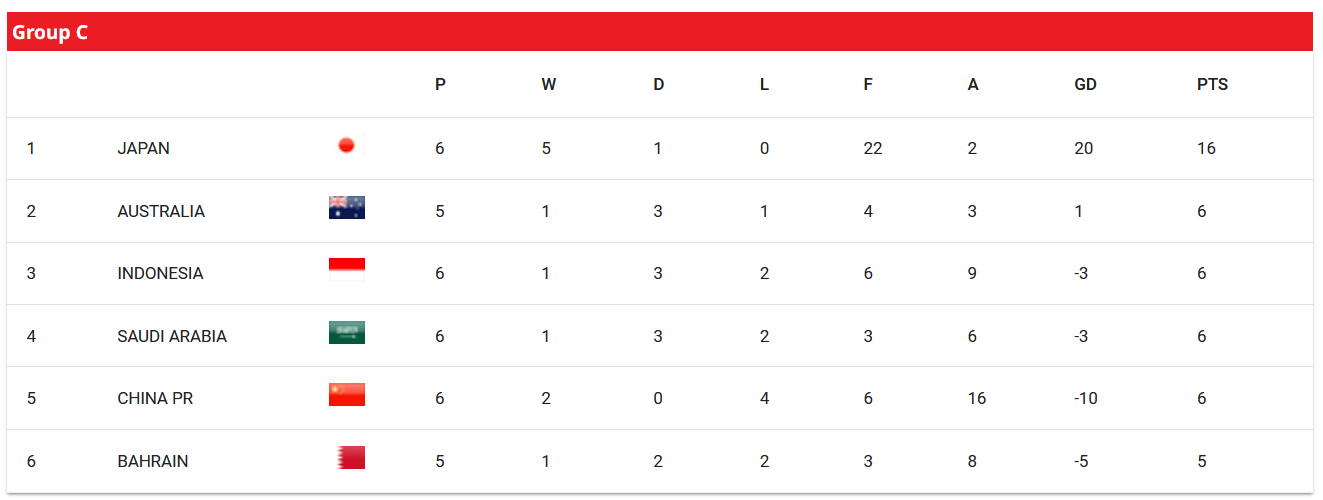
Task: Click China PR's -10 goal difference
Action: (x=1086, y=398)
